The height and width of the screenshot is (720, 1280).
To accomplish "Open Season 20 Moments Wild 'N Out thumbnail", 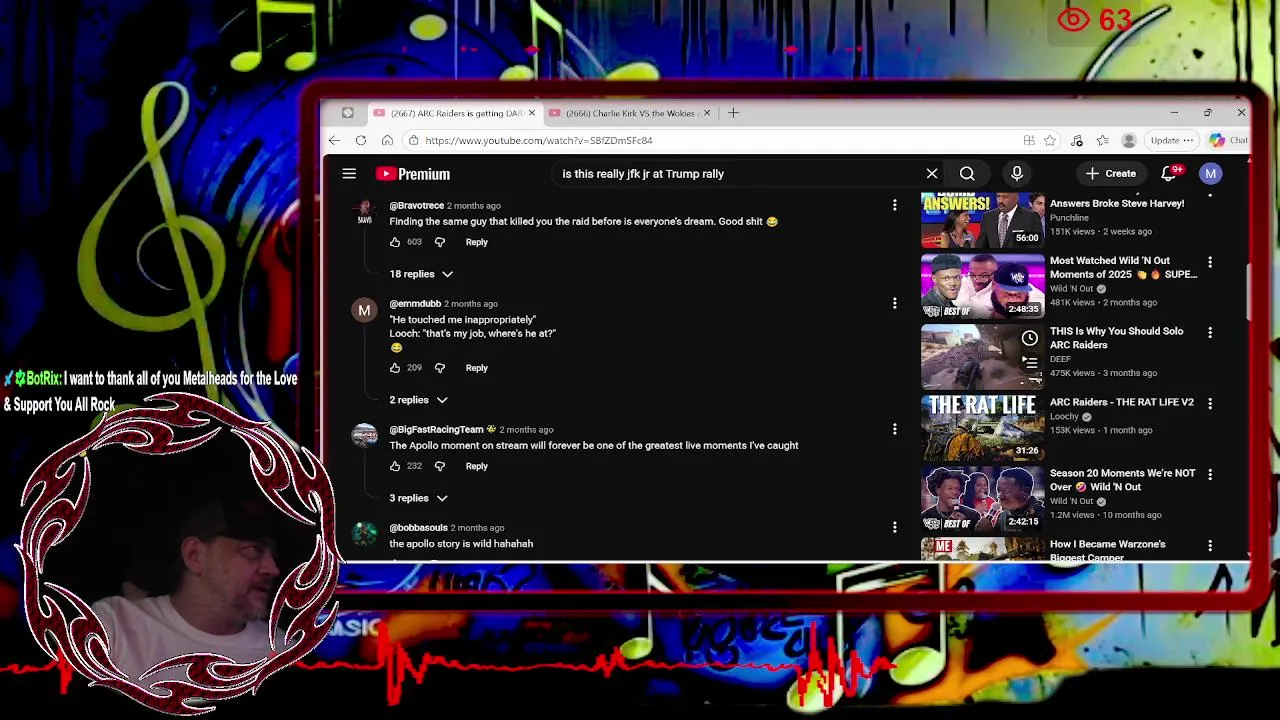I will (982, 498).
